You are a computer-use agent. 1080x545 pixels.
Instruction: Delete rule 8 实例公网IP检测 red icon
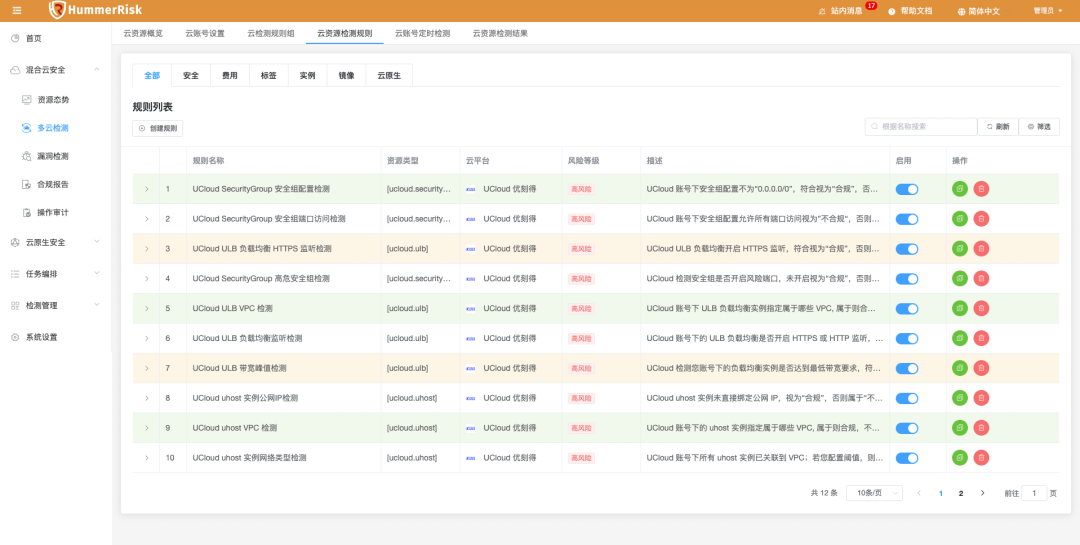click(x=982, y=398)
